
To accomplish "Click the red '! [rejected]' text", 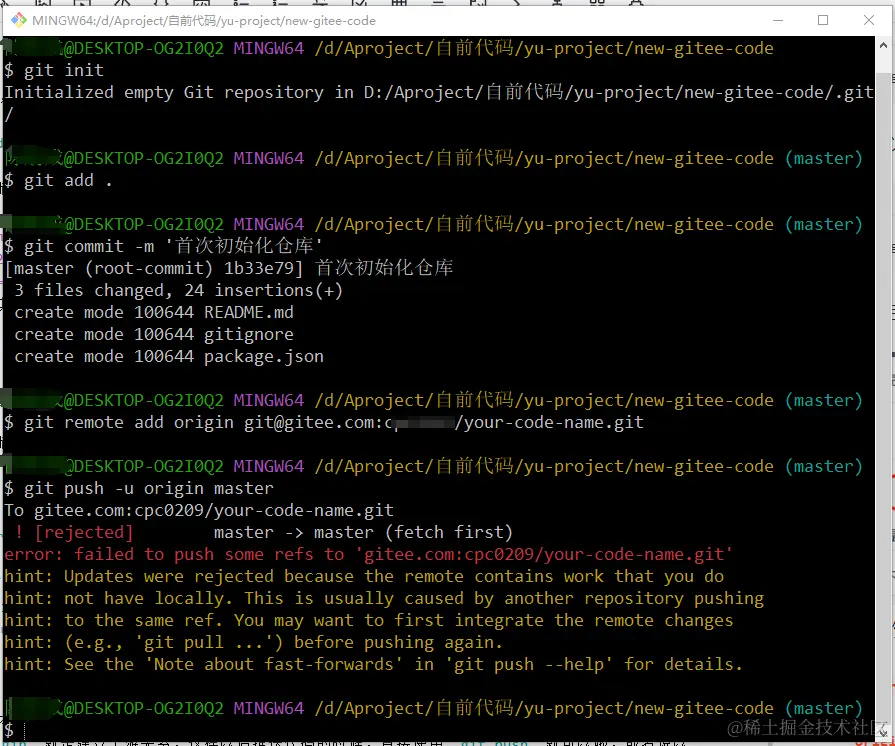I will (74, 533).
